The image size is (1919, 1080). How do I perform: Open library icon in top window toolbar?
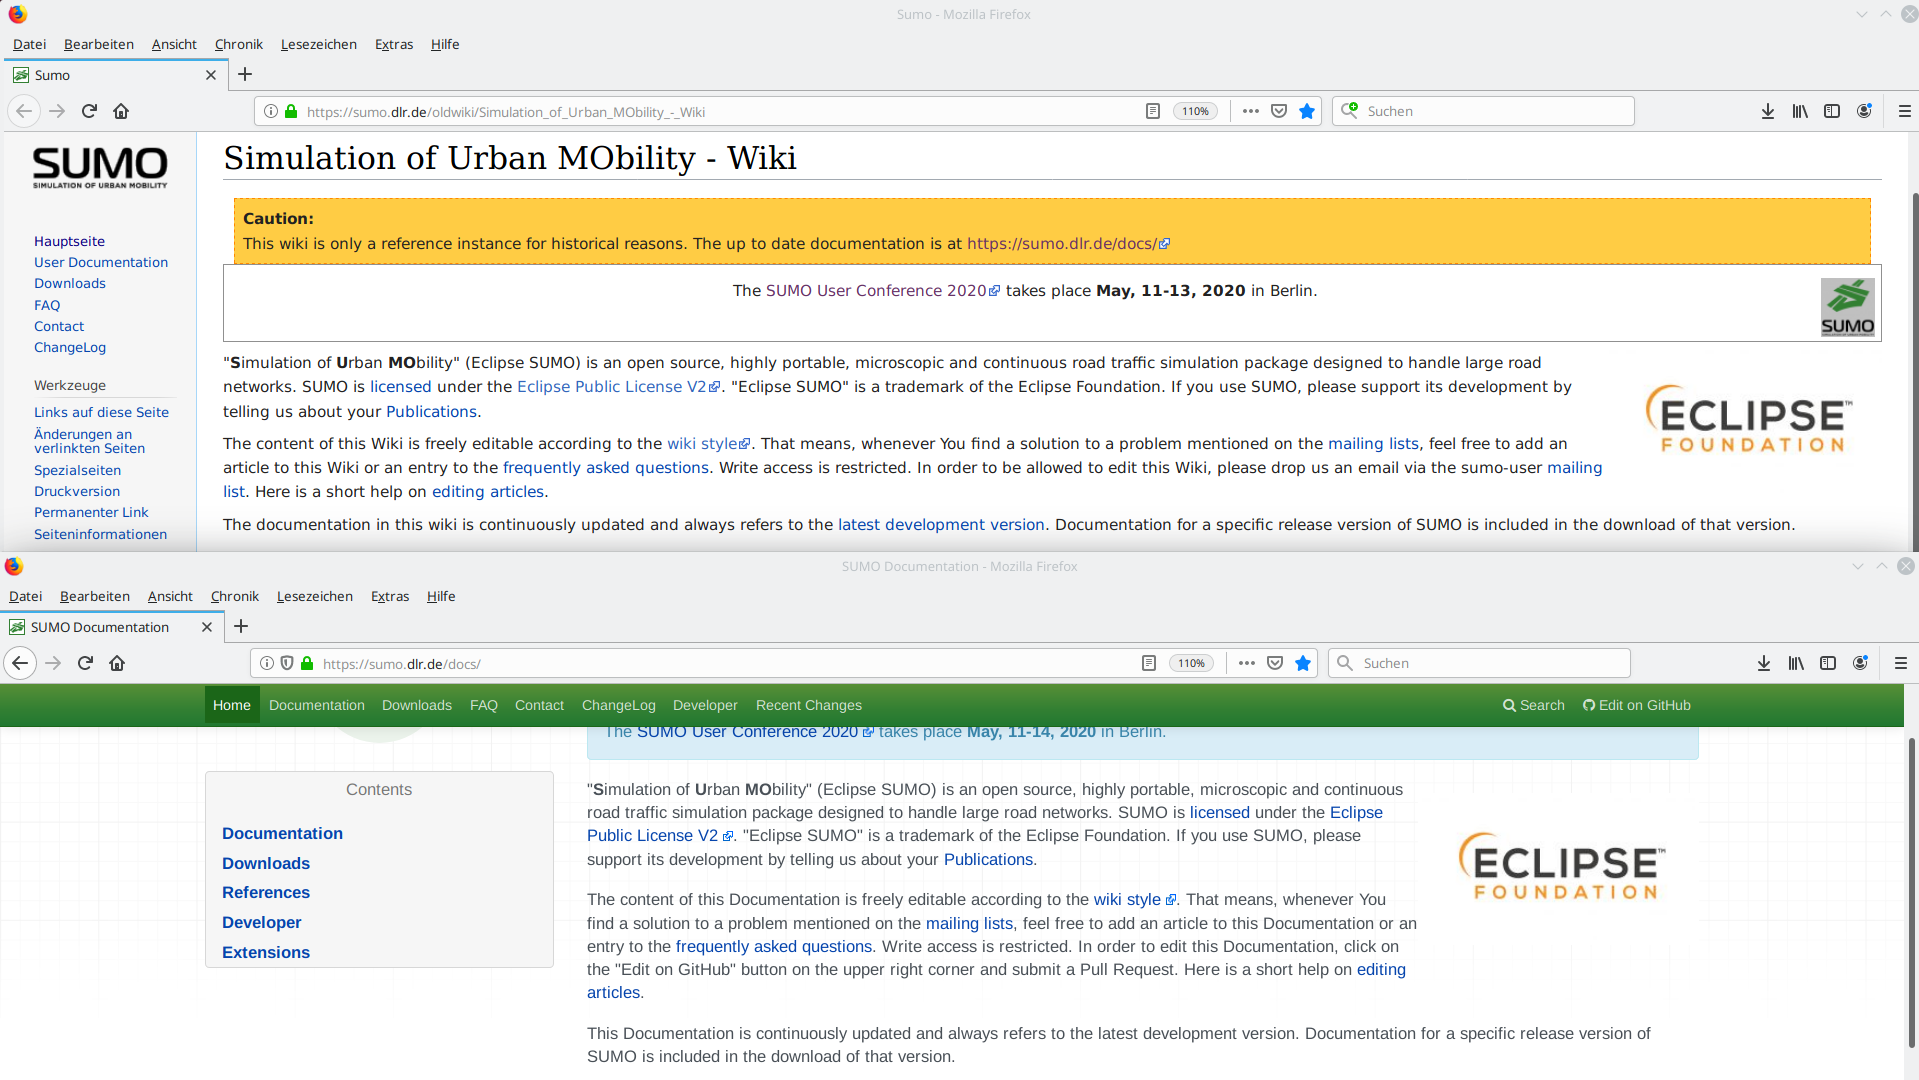(x=1800, y=111)
